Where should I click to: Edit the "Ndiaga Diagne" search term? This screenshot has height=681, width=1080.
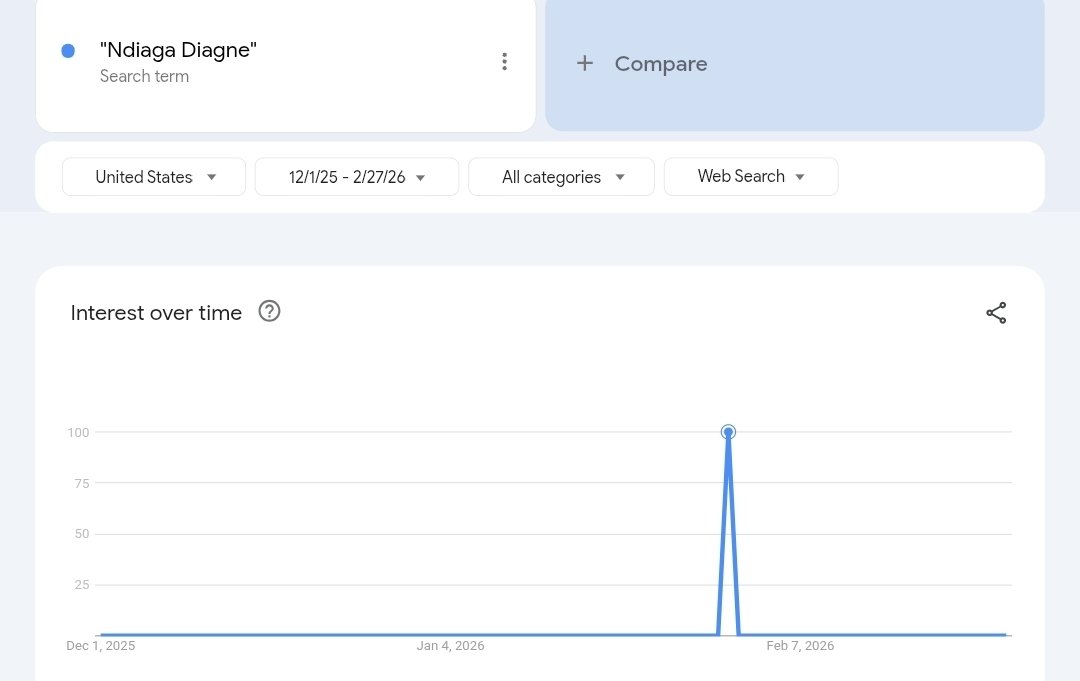coord(178,50)
